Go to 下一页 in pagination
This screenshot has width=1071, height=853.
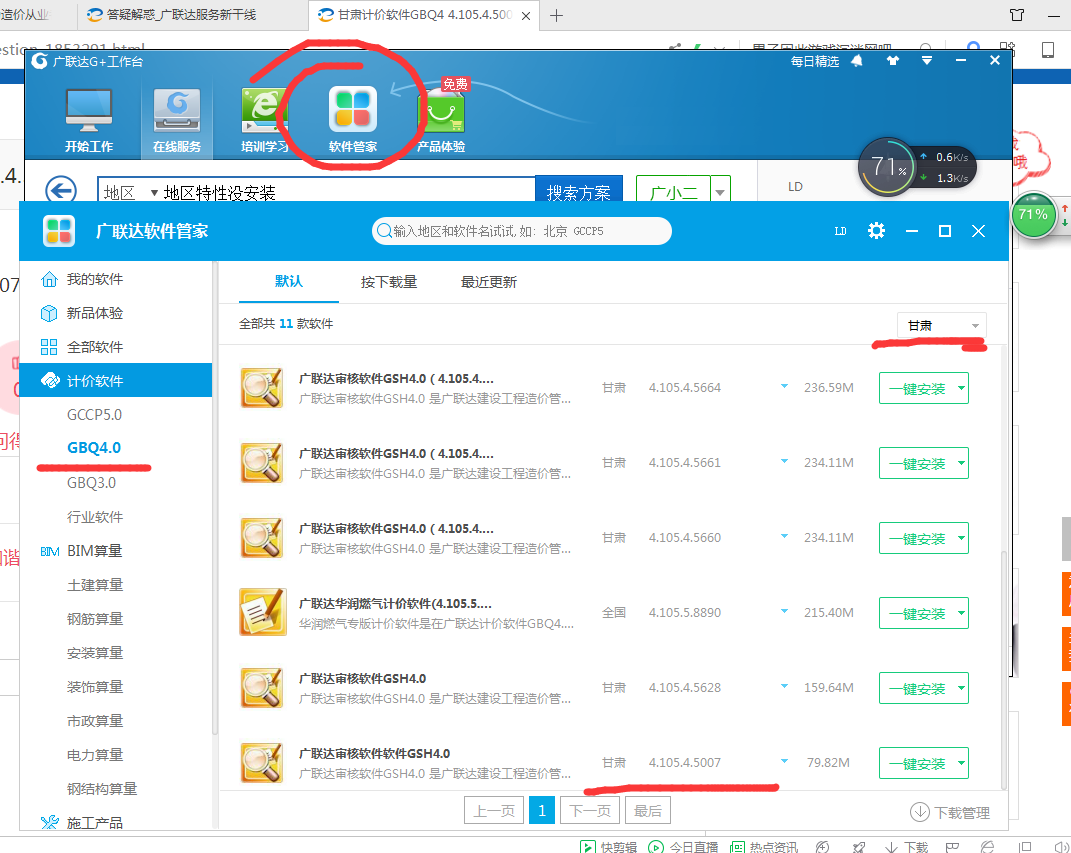[x=590, y=811]
